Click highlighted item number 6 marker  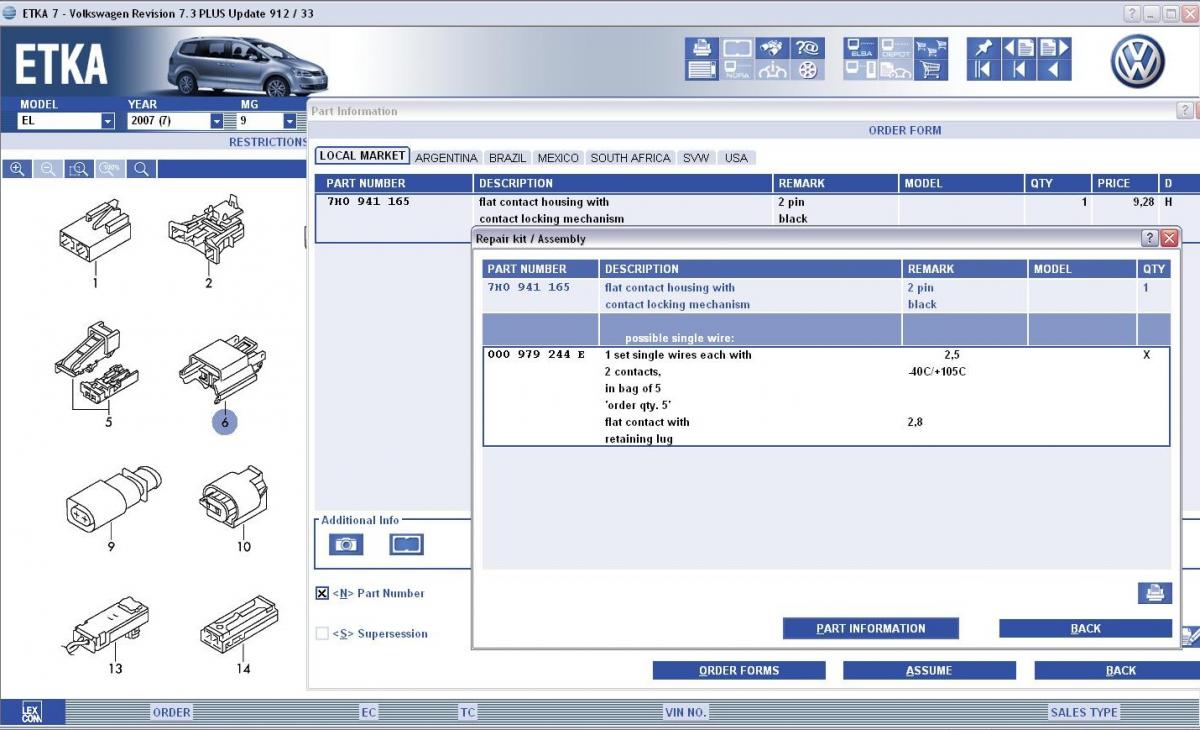225,422
